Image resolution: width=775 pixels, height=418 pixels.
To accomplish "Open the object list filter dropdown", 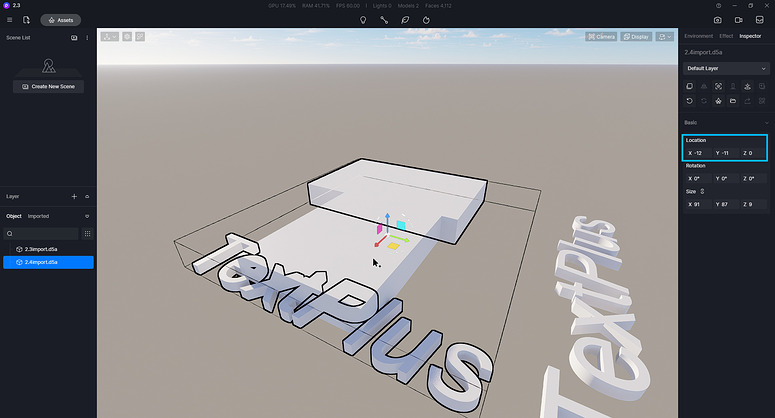I will [x=87, y=216].
